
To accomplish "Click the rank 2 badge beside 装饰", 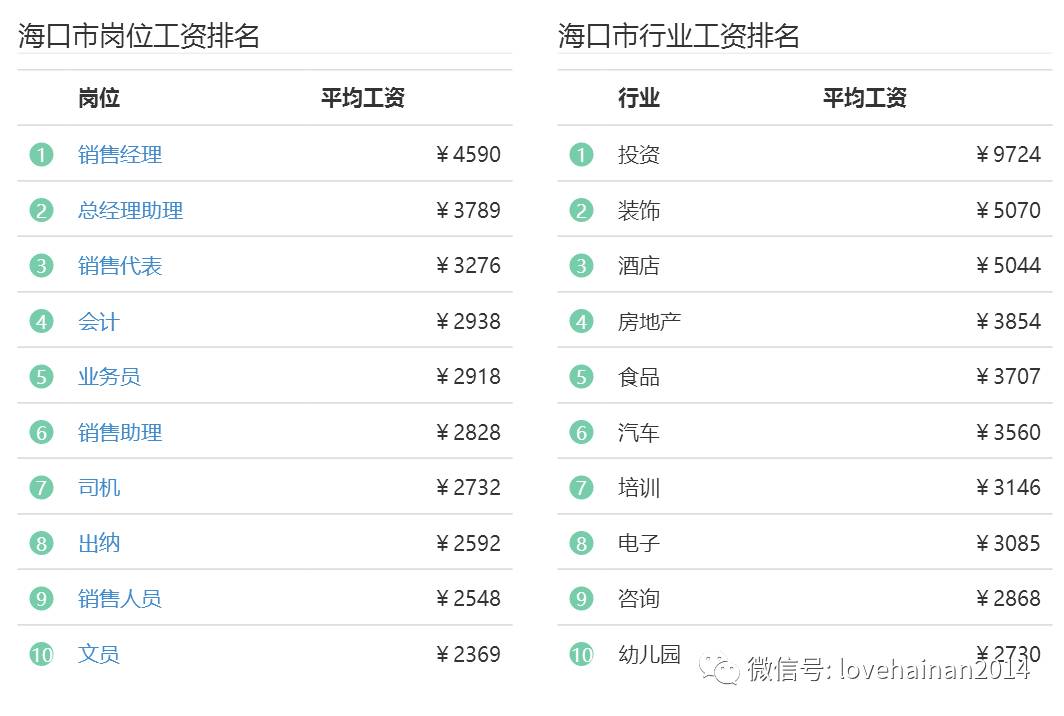I will pyautogui.click(x=580, y=210).
